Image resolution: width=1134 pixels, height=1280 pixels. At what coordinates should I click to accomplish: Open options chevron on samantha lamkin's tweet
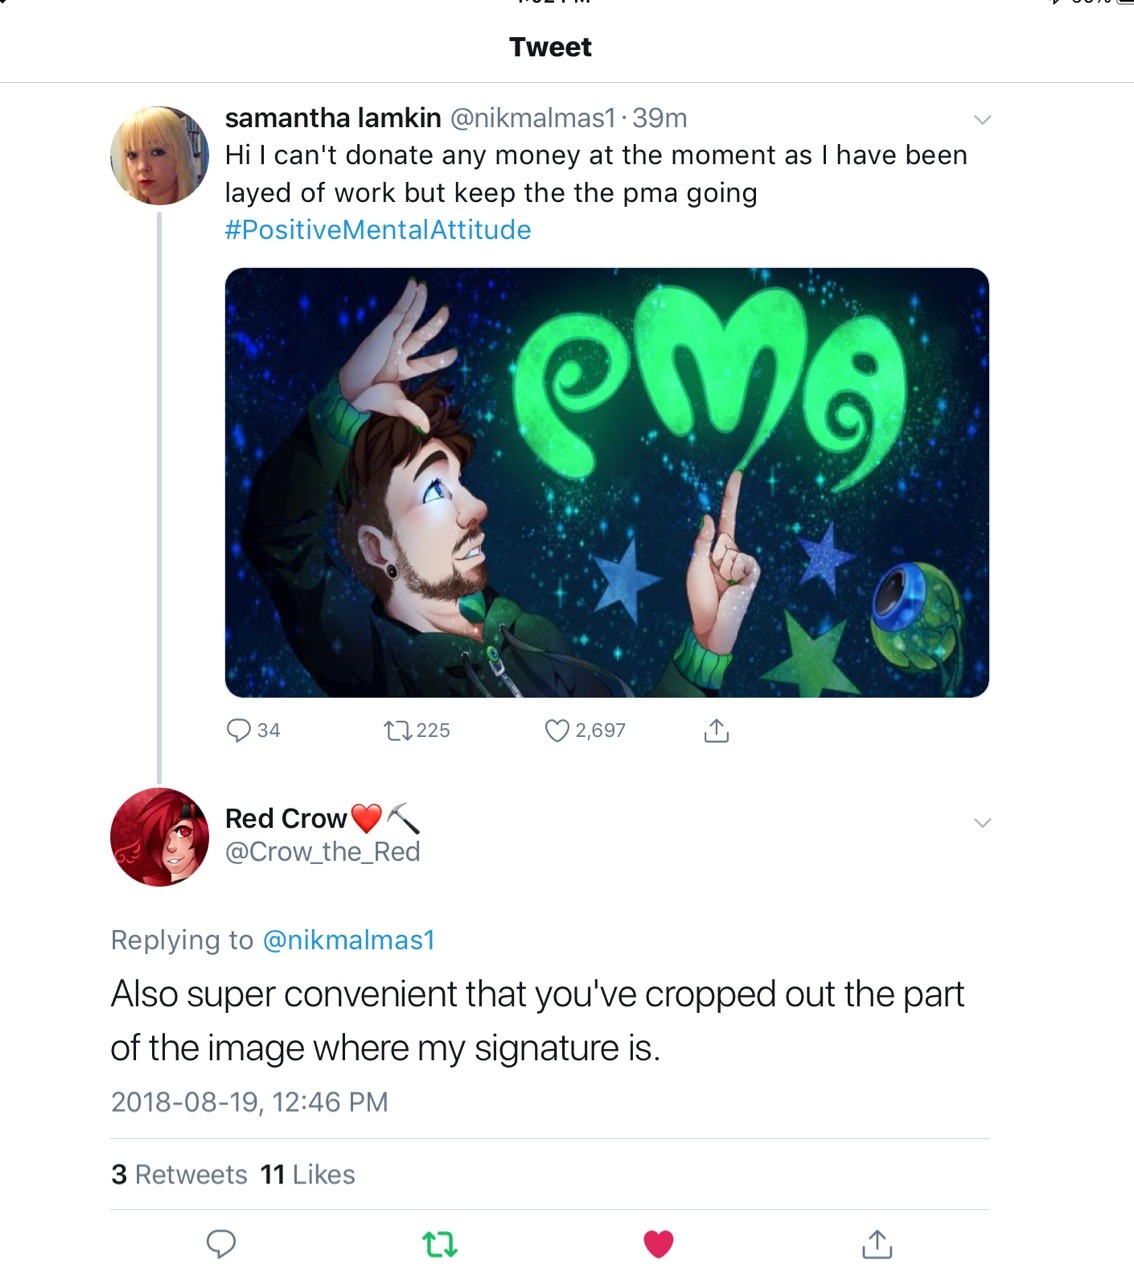coord(982,120)
